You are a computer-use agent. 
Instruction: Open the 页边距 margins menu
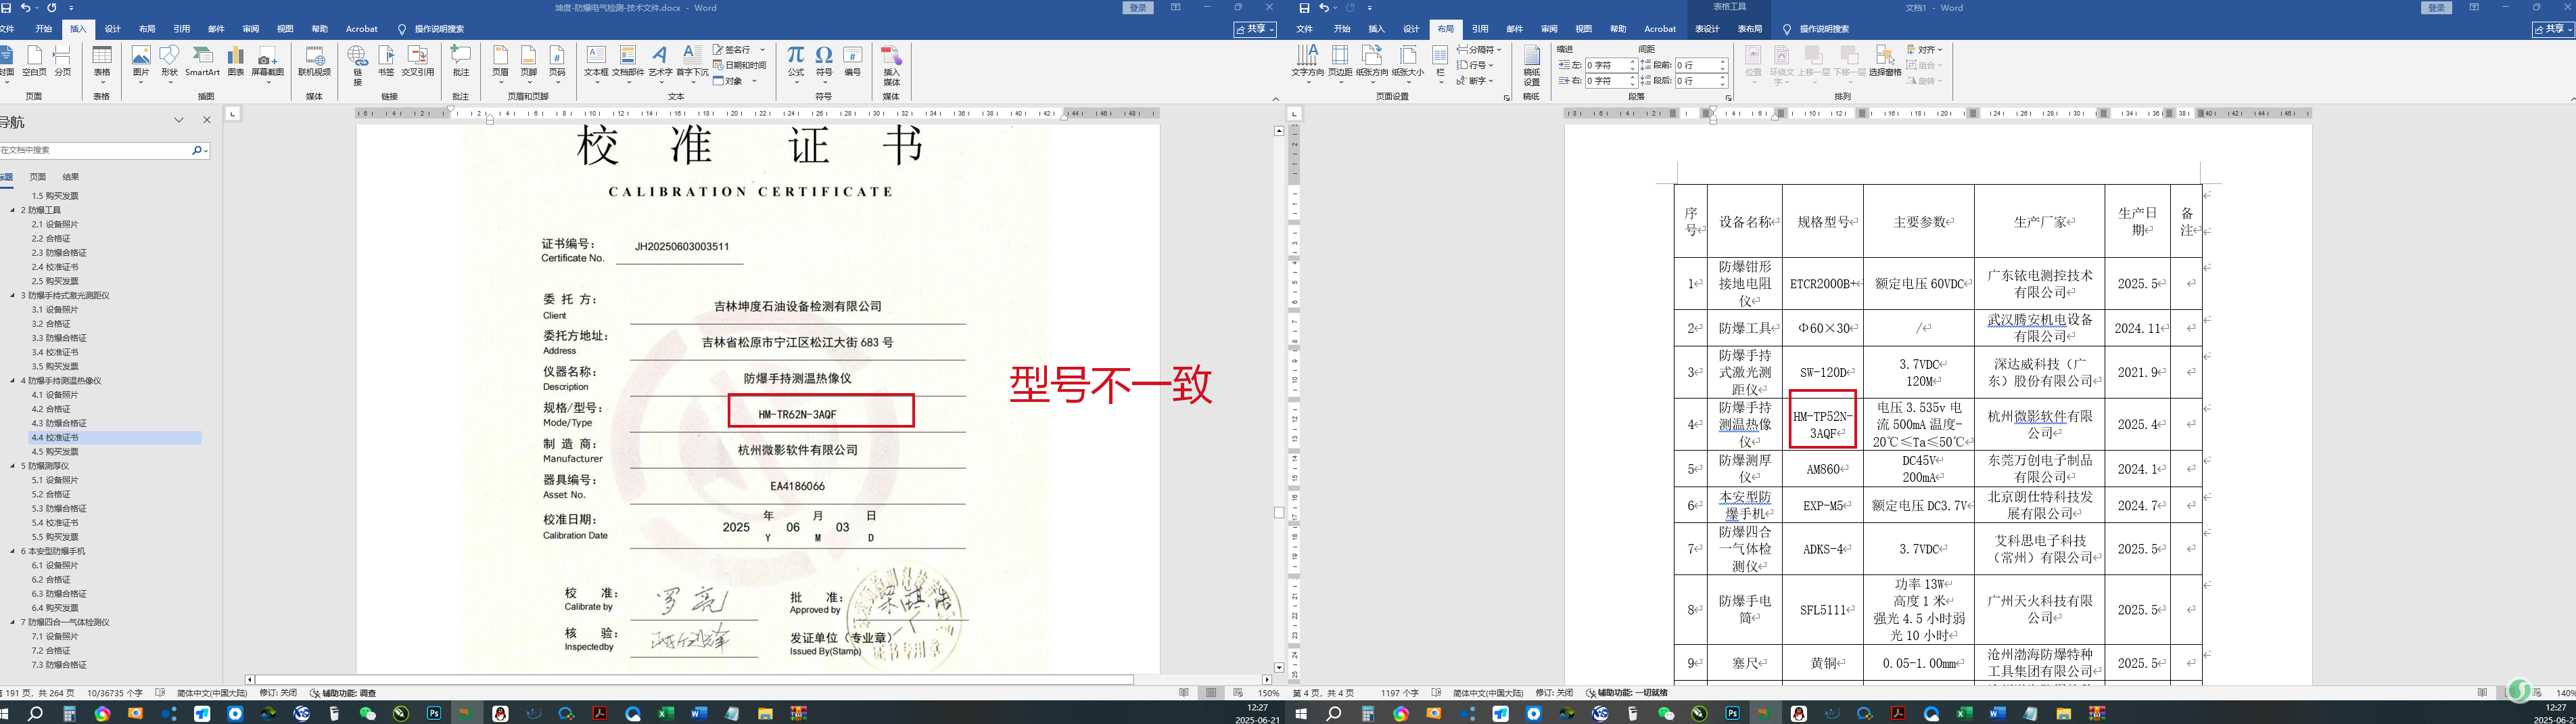tap(1340, 63)
